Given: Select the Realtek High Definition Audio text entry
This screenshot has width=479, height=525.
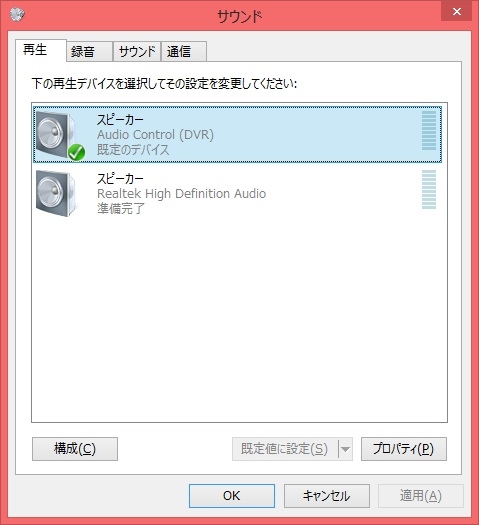Looking at the screenshot, I should [181, 194].
